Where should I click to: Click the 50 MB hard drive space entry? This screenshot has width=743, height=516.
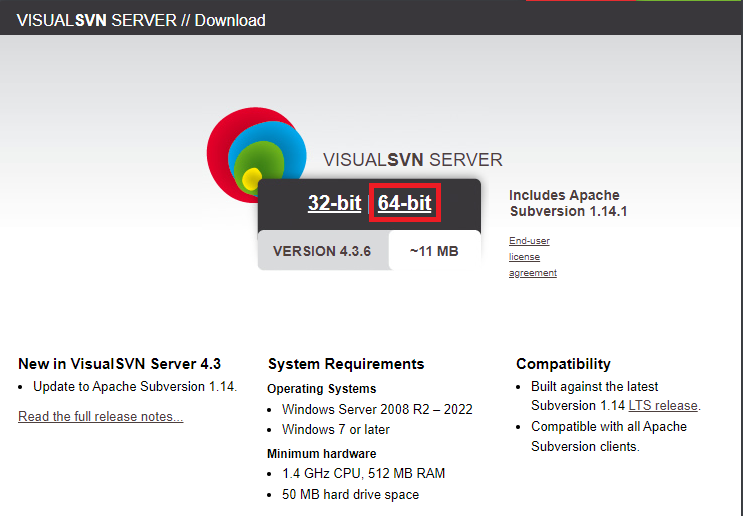tap(350, 495)
